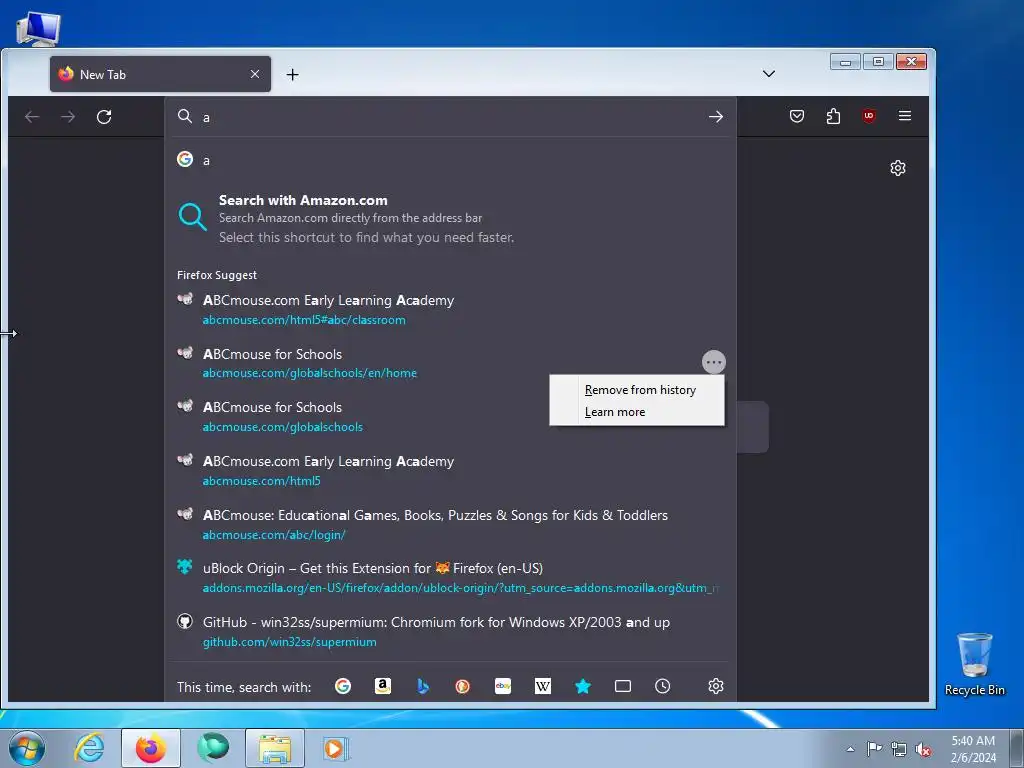Screen dimensions: 1024x768
Task: Search this time with Google icon
Action: pos(343,686)
